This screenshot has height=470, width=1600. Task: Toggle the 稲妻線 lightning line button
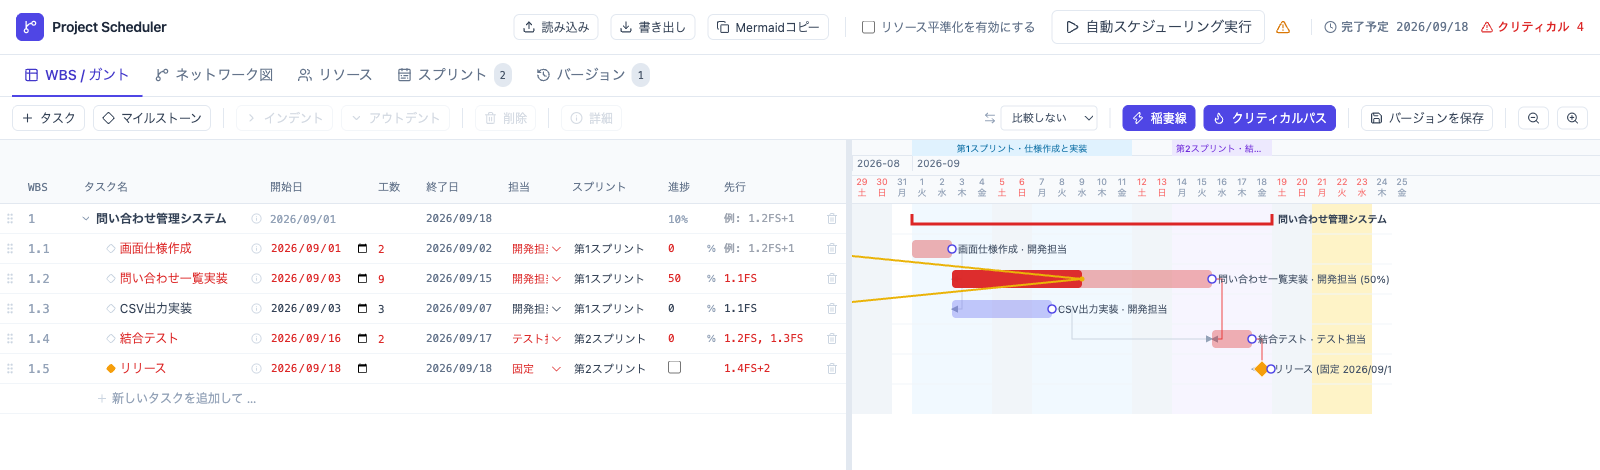tap(1158, 118)
